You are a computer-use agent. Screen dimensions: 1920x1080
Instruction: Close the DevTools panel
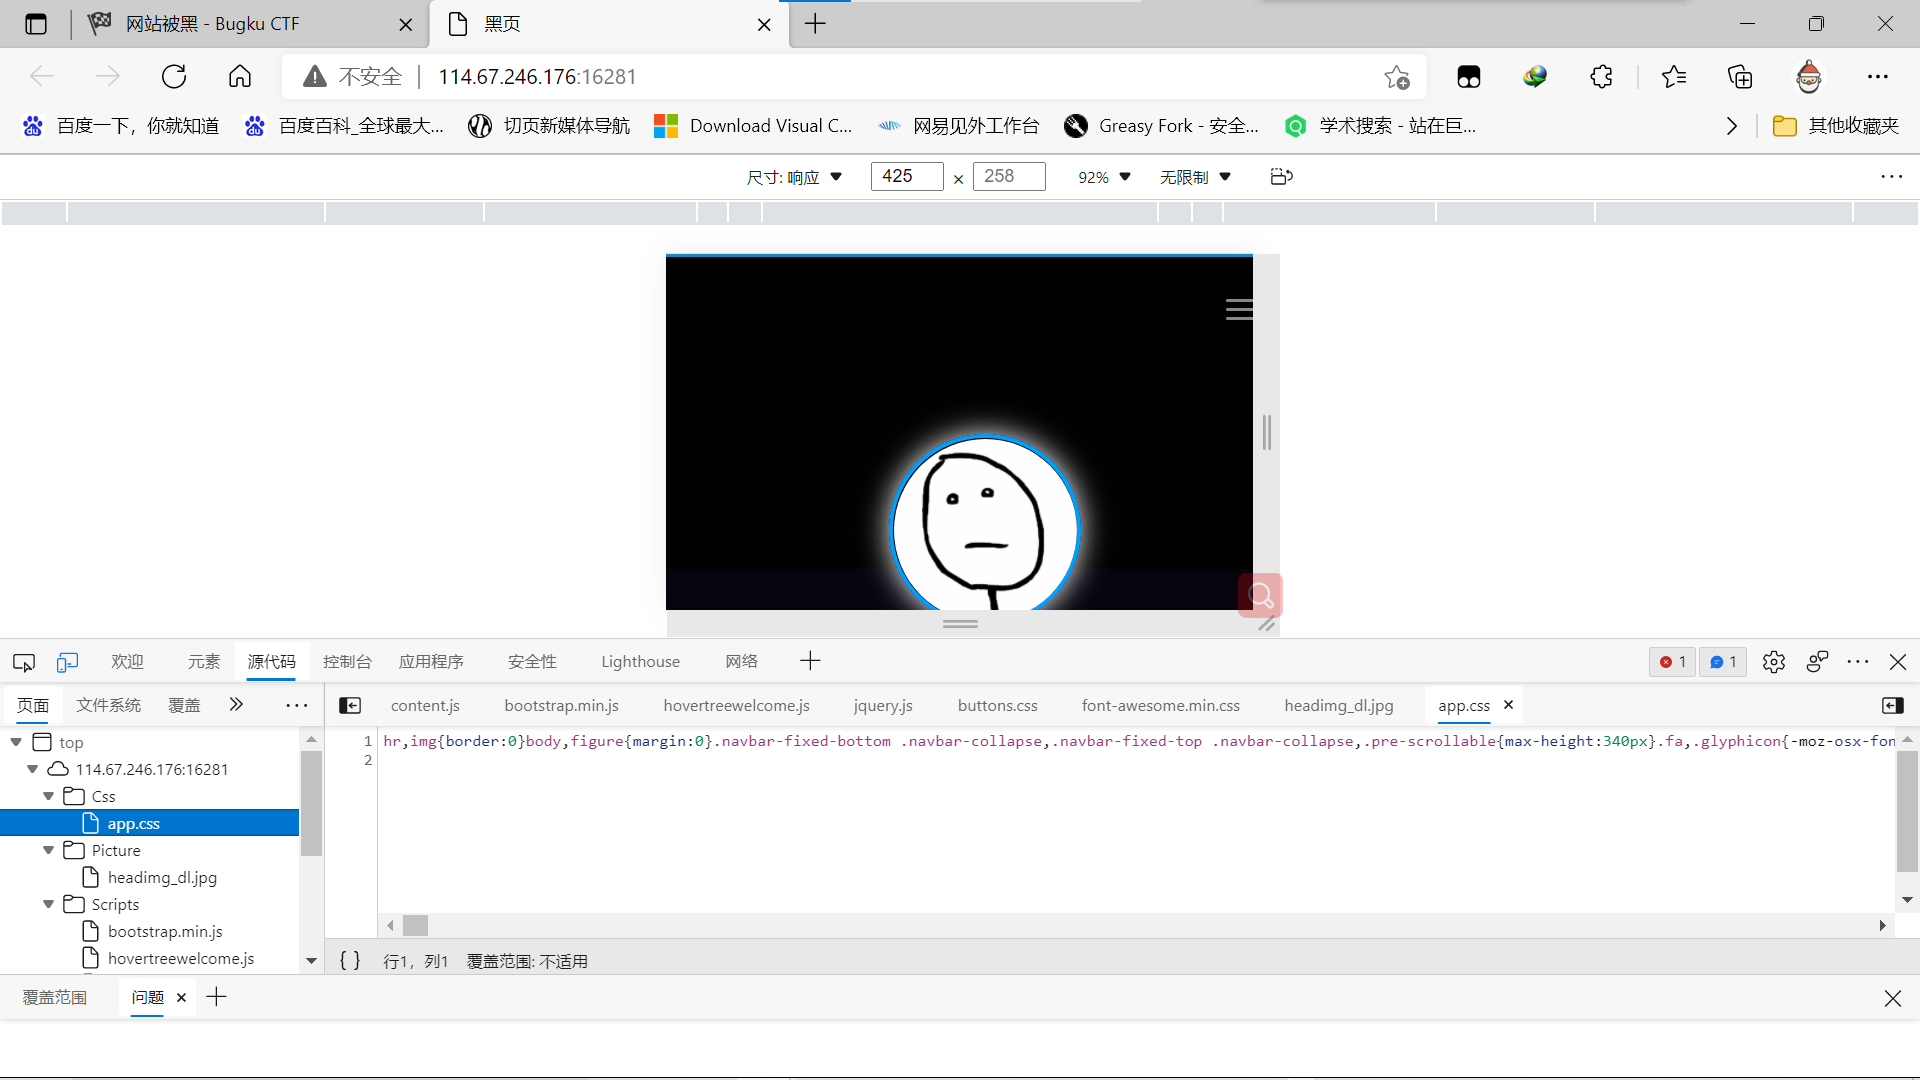[x=1898, y=662]
